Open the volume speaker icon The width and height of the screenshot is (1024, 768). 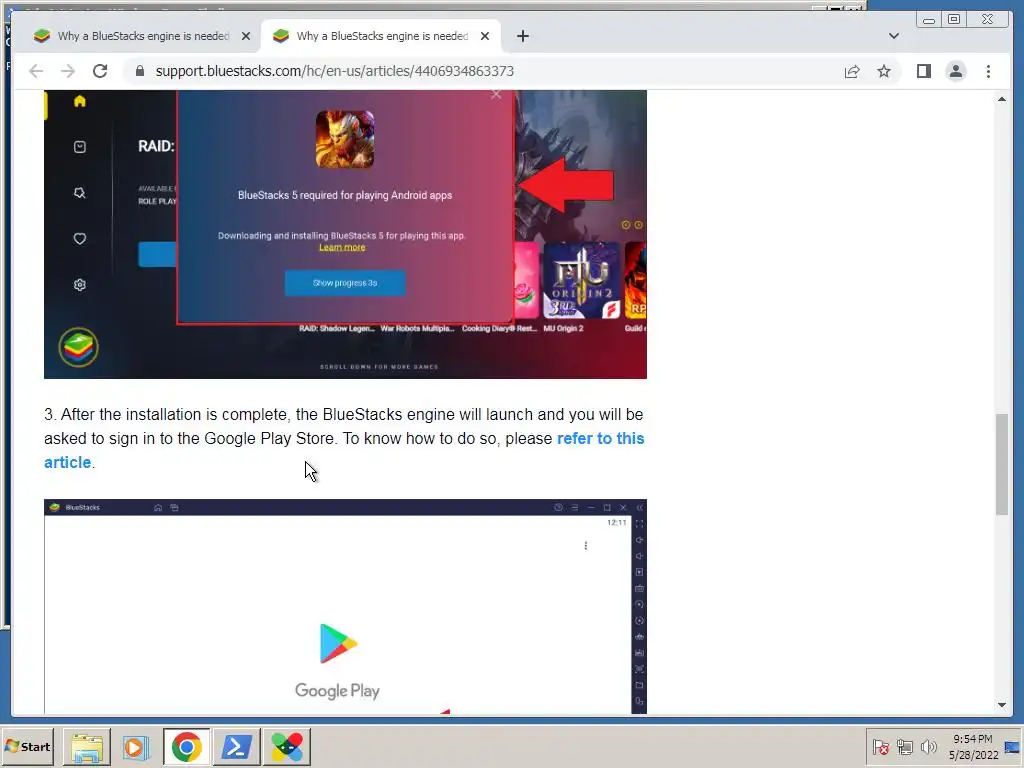[928, 746]
